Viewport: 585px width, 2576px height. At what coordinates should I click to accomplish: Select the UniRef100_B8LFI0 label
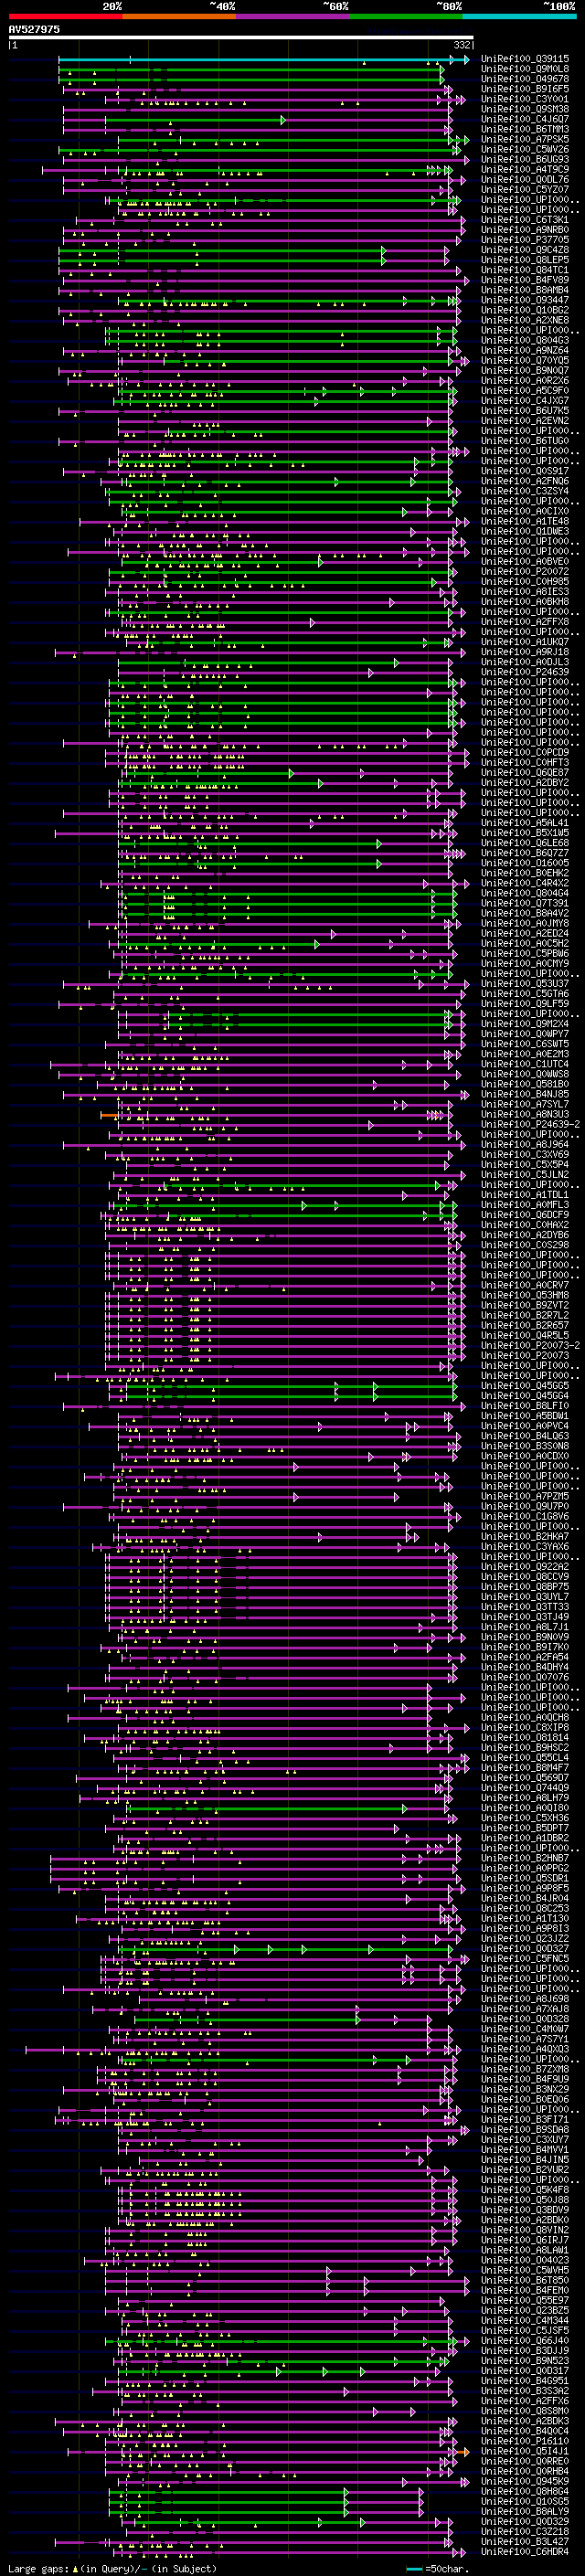[525, 1406]
